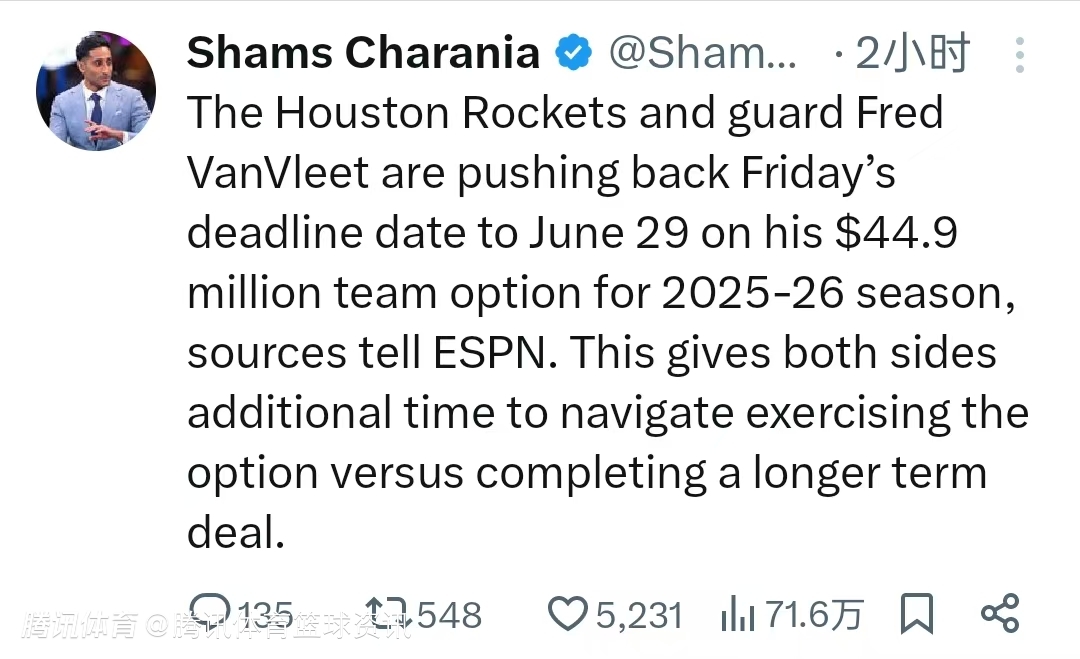Click the 2小时 timestamp
This screenshot has width=1080, height=659.
click(x=912, y=53)
